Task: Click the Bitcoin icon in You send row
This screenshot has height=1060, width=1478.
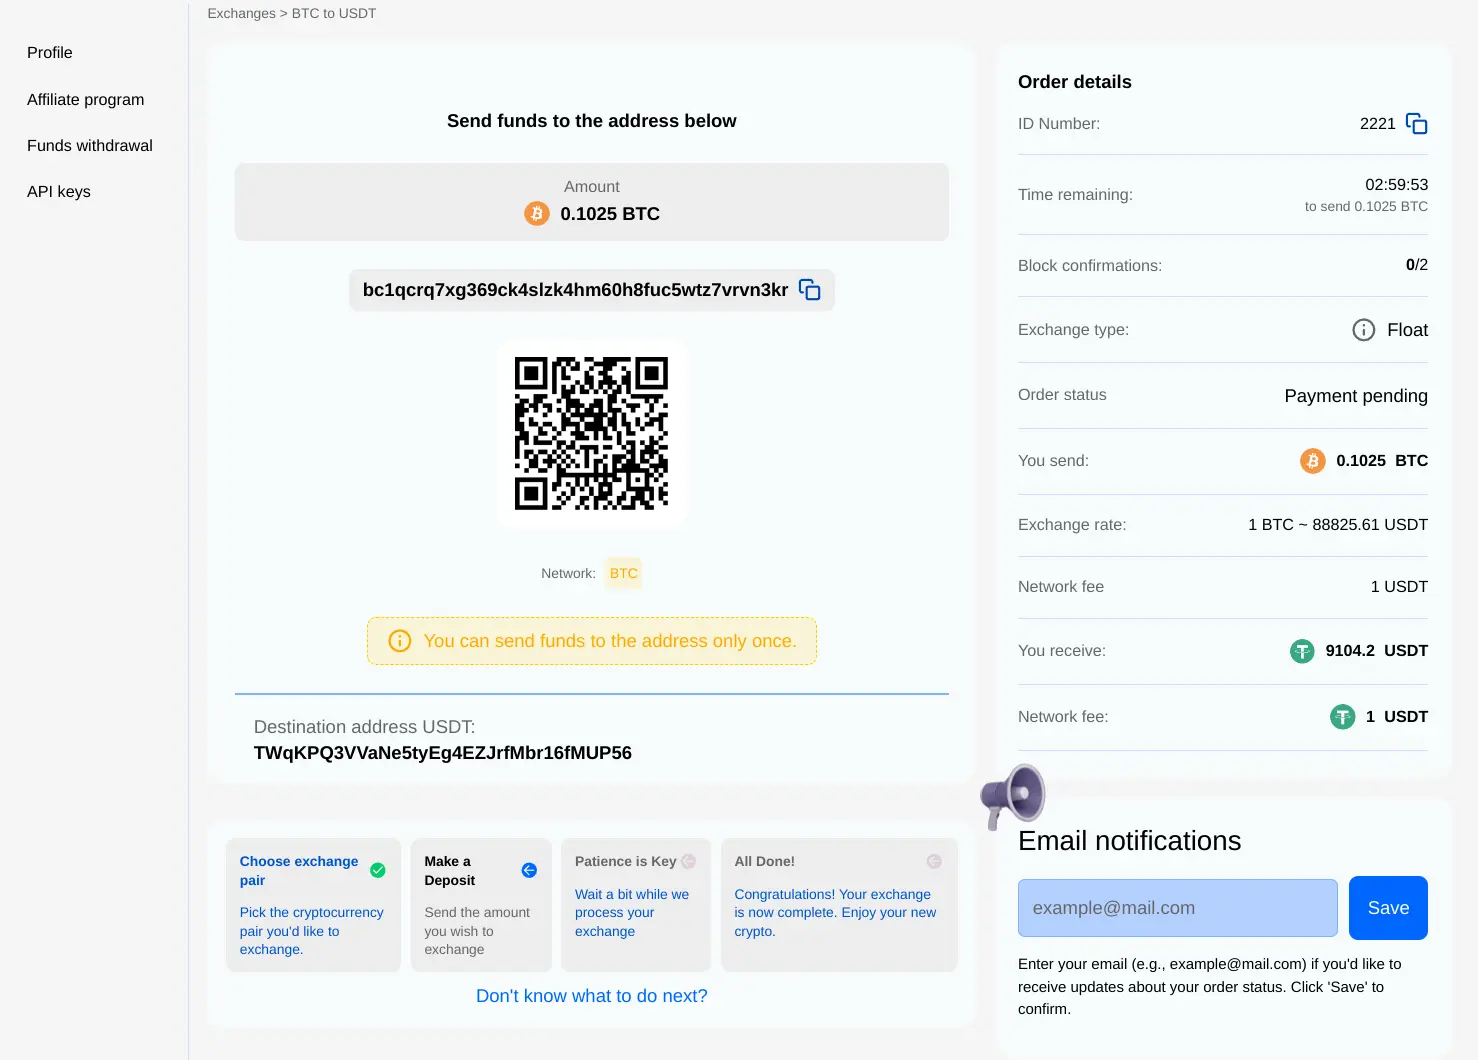Action: click(x=1313, y=461)
